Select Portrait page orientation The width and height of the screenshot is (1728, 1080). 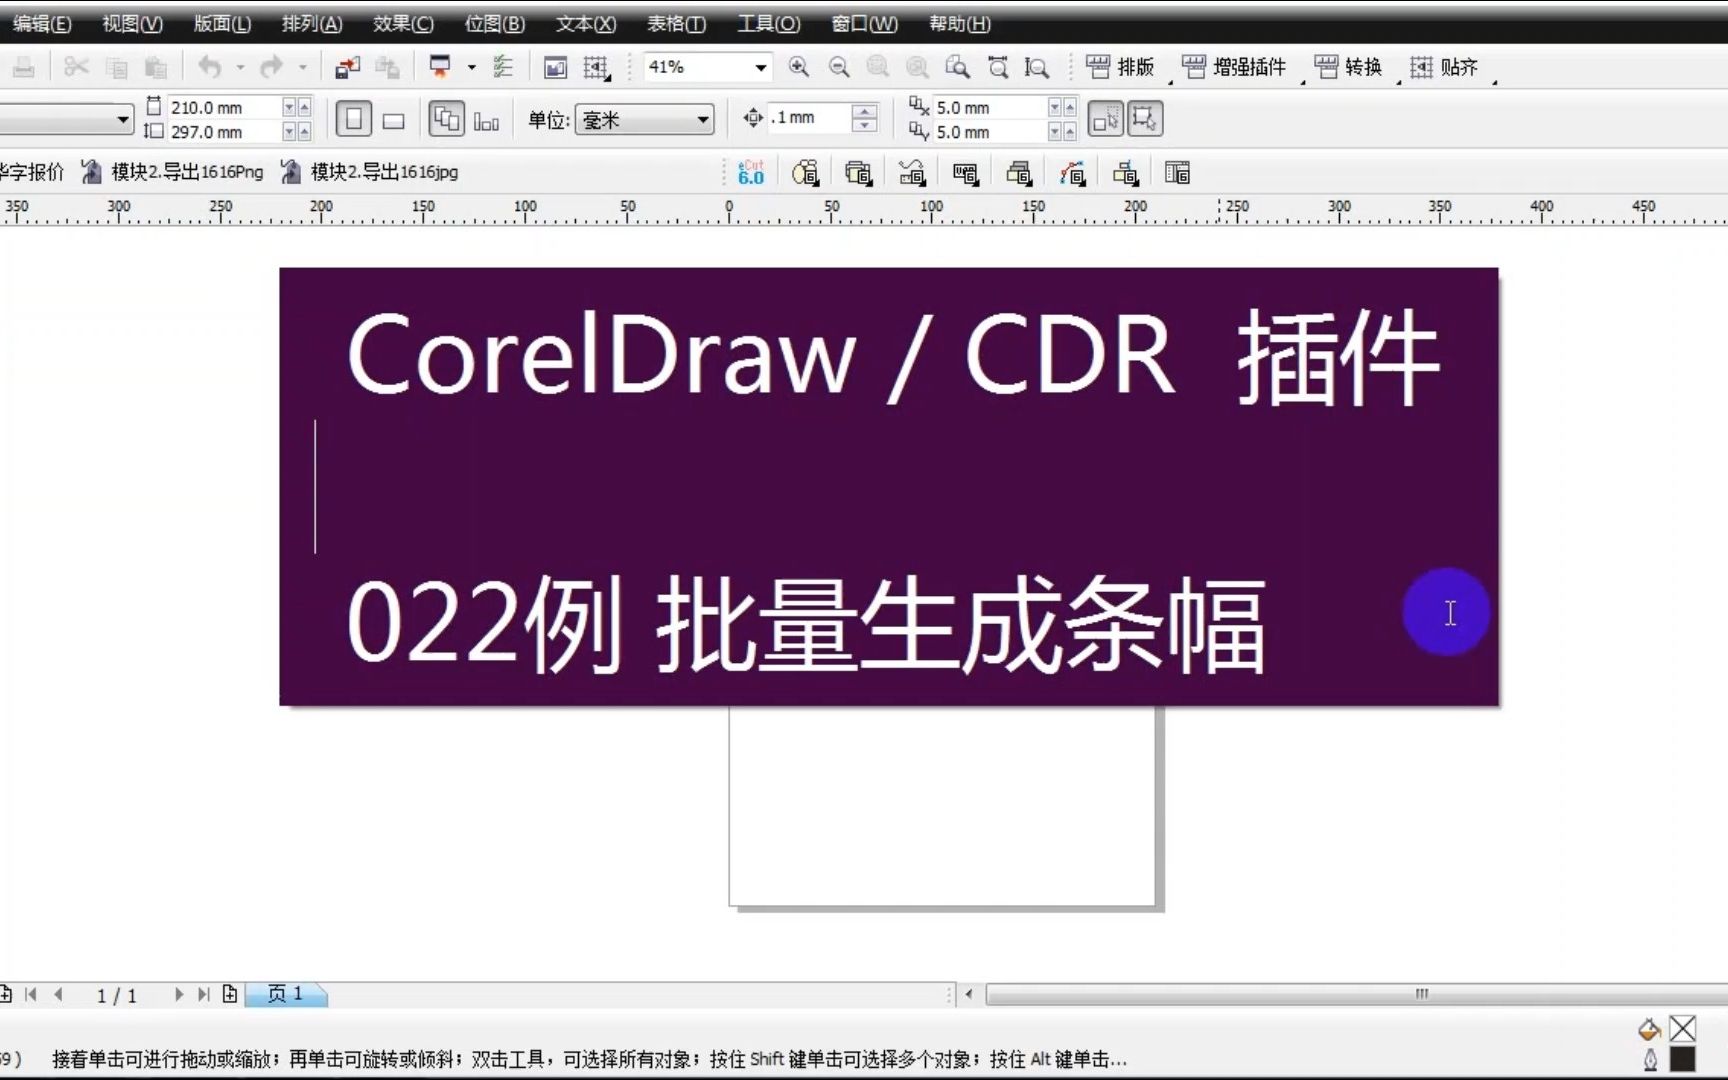(x=353, y=119)
